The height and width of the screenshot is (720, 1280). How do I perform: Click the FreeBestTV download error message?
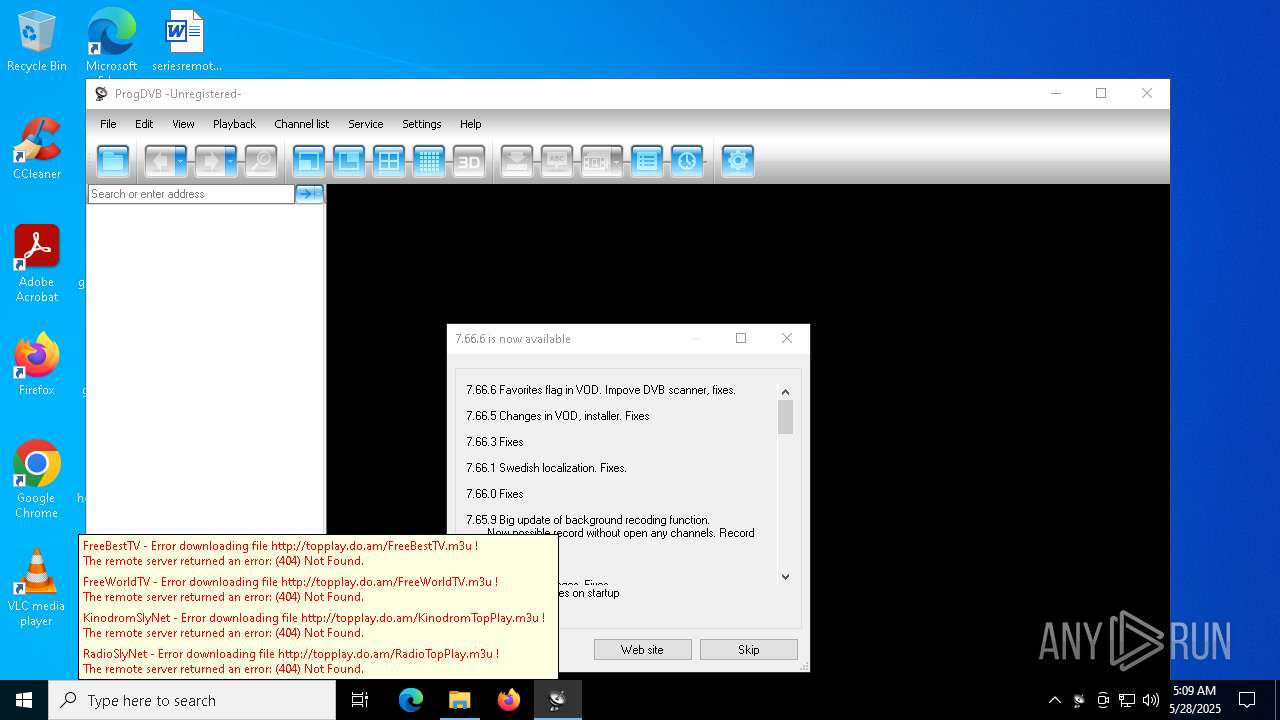point(280,554)
